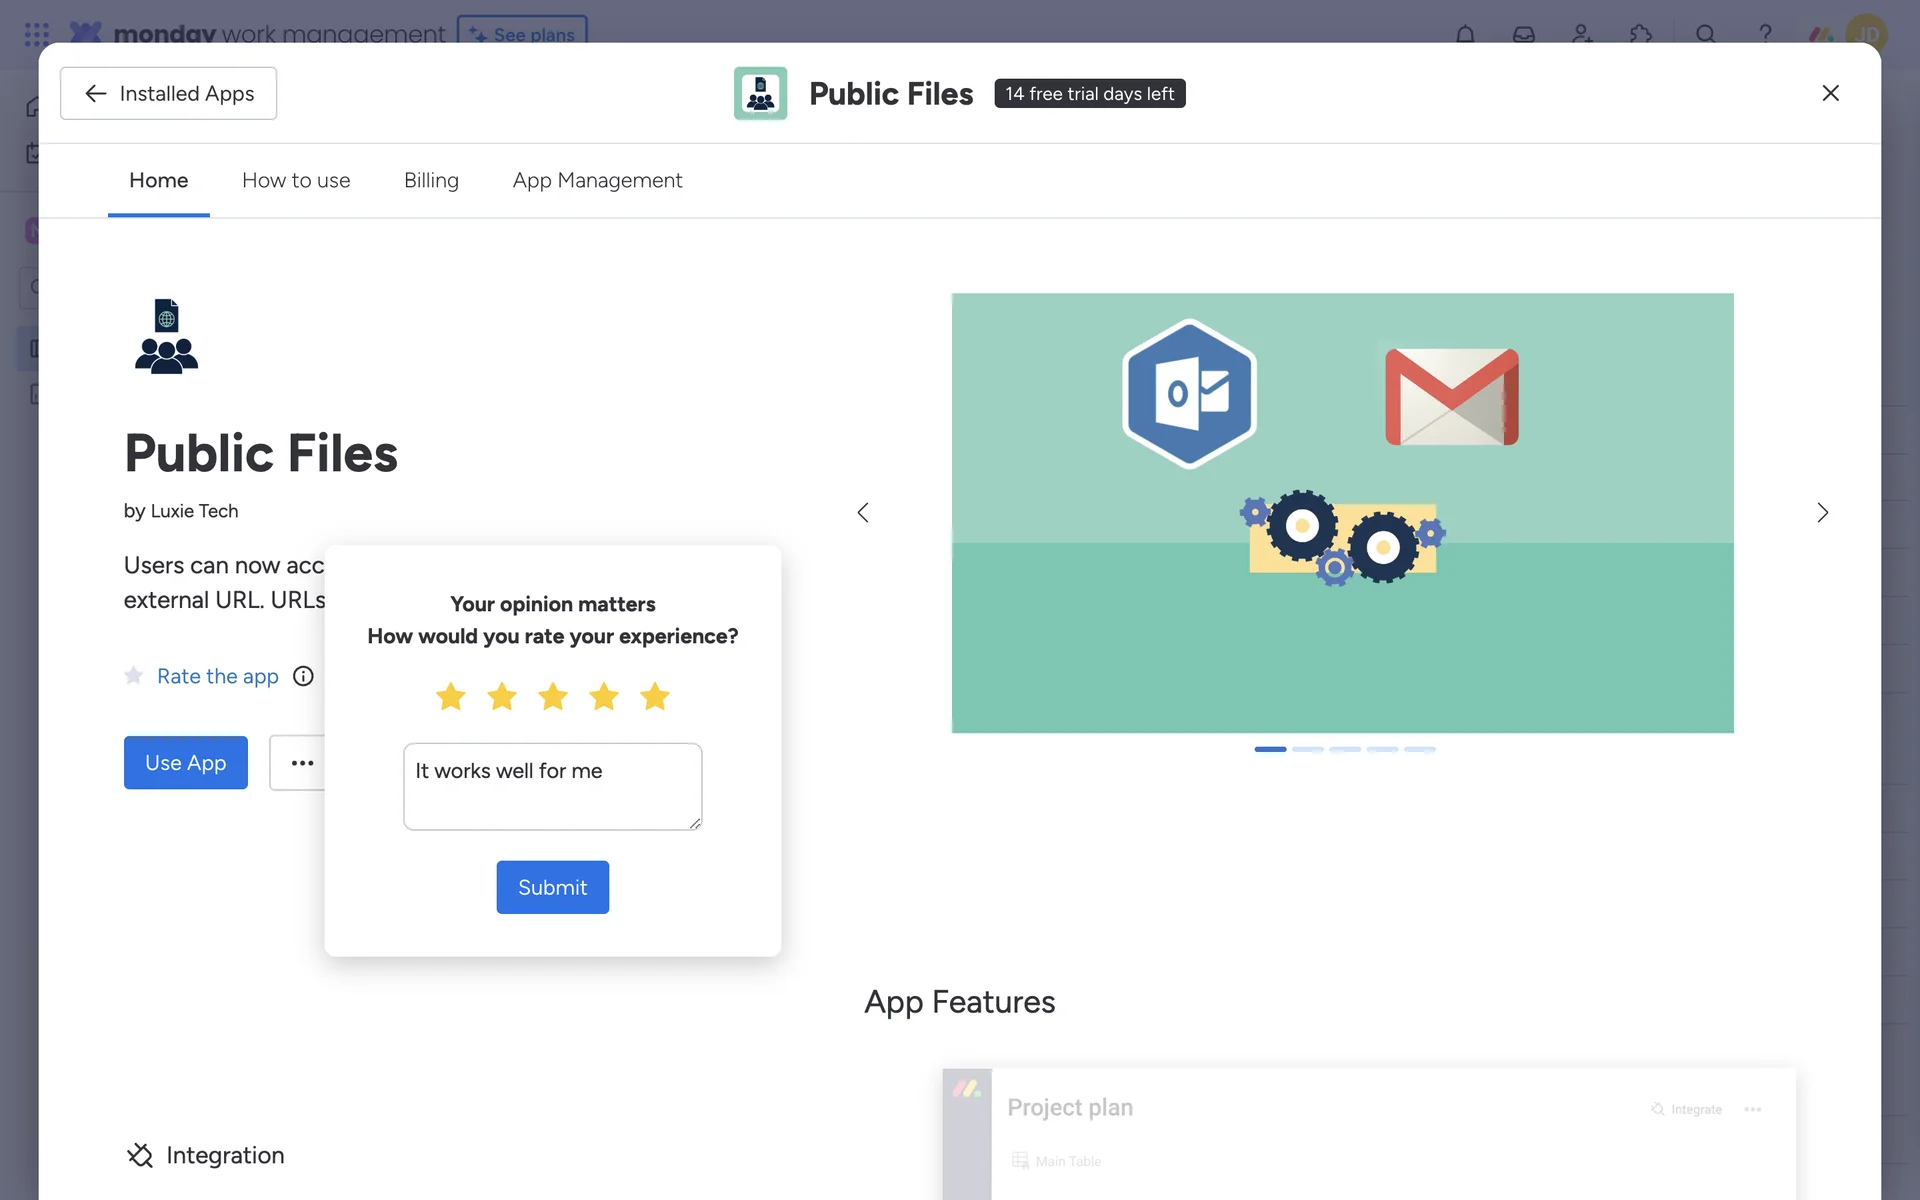This screenshot has height=1200, width=1920.
Task: Open the inbox tray icon
Action: tap(1523, 34)
